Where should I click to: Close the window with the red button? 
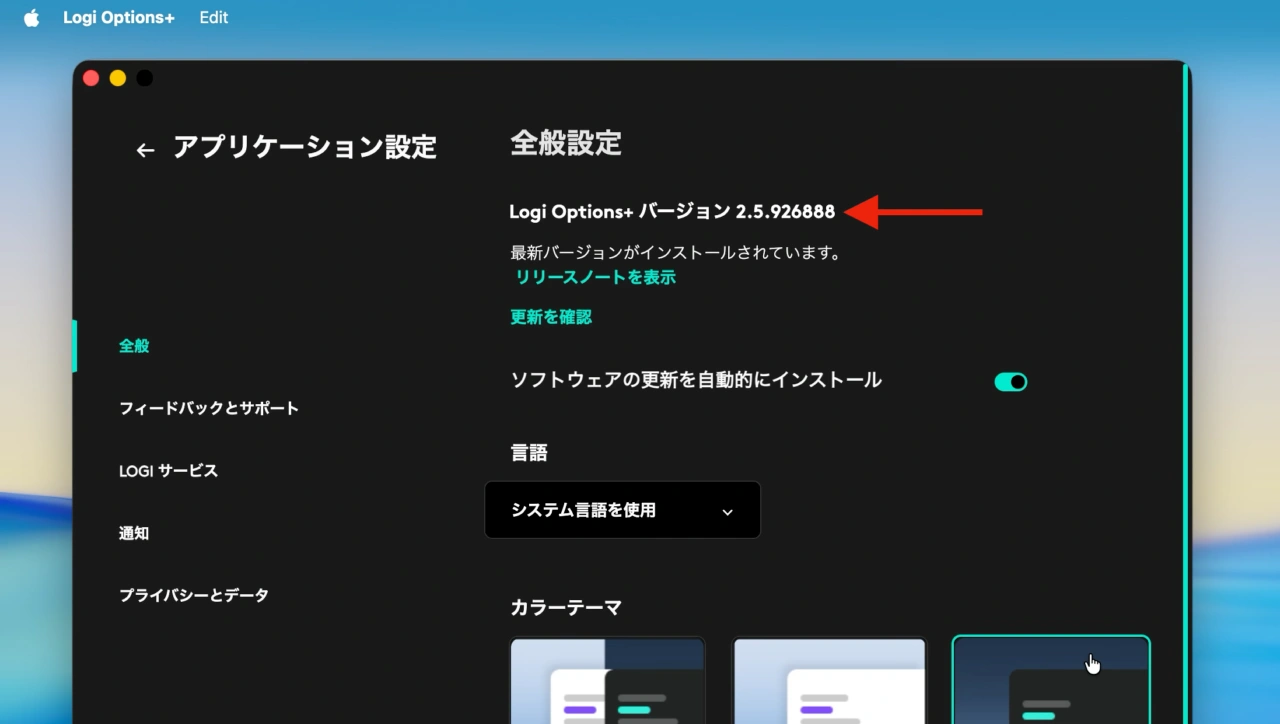pos(91,78)
